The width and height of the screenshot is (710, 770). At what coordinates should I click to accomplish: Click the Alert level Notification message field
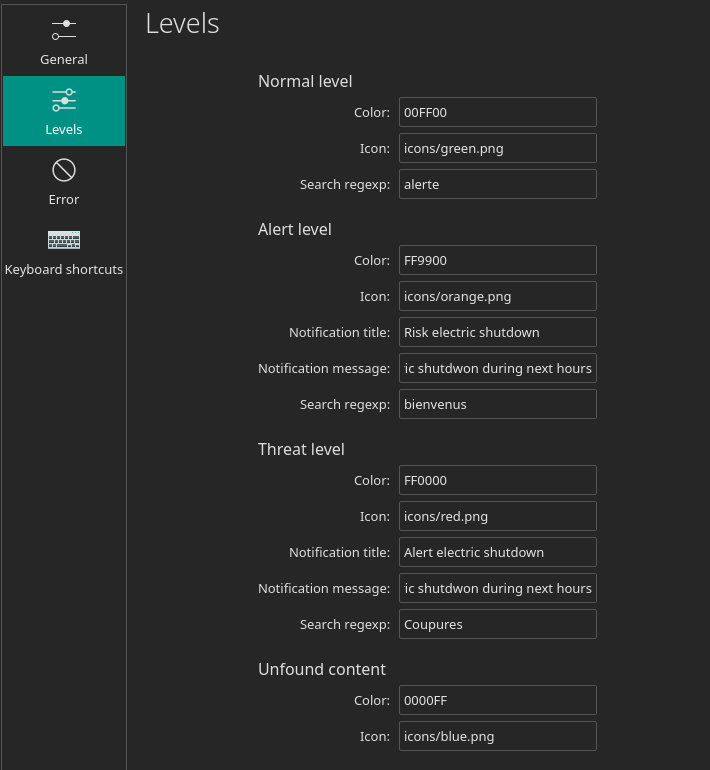pos(498,368)
